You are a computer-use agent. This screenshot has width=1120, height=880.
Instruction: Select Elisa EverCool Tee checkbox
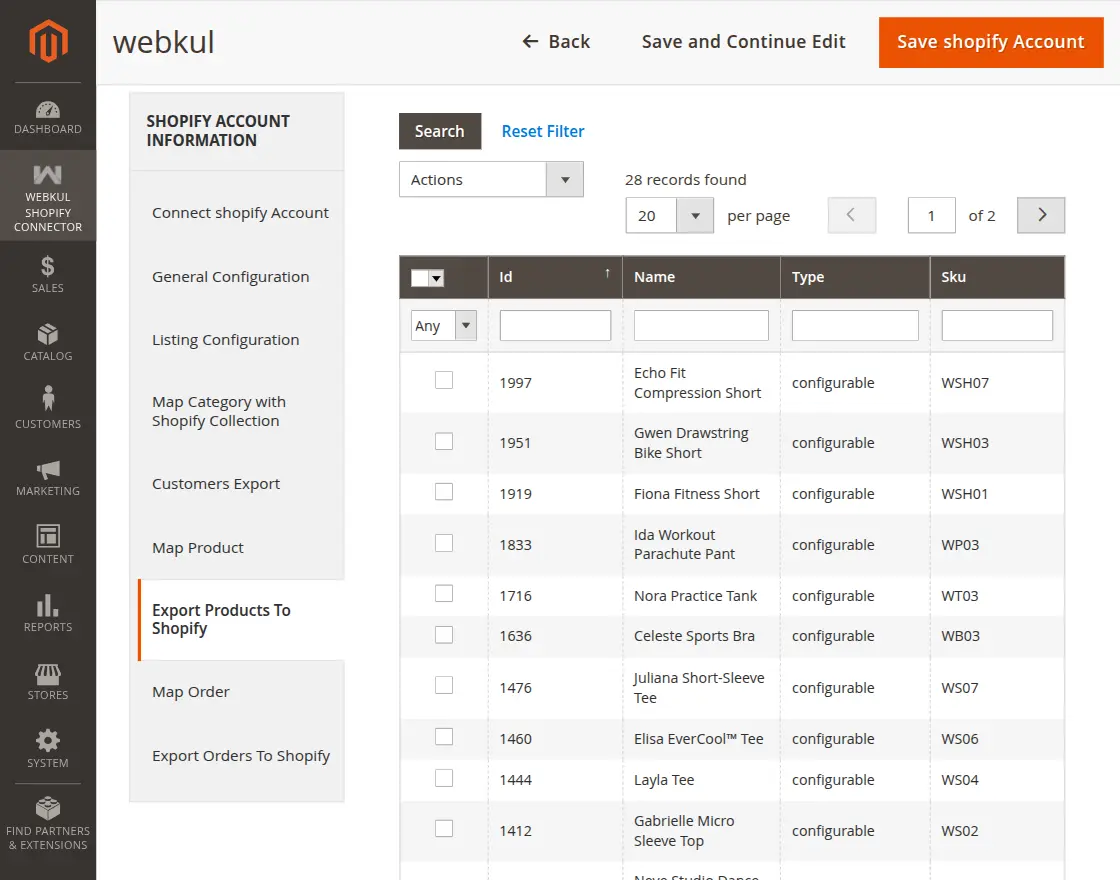444,736
